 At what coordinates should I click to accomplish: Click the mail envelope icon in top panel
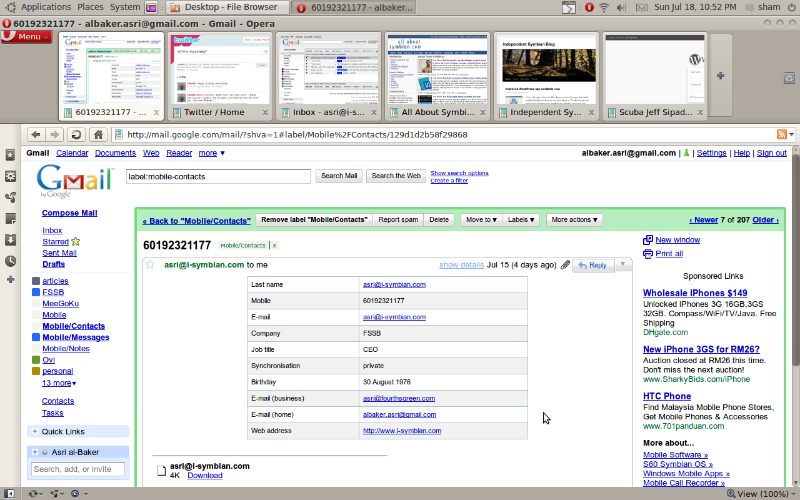coord(641,7)
